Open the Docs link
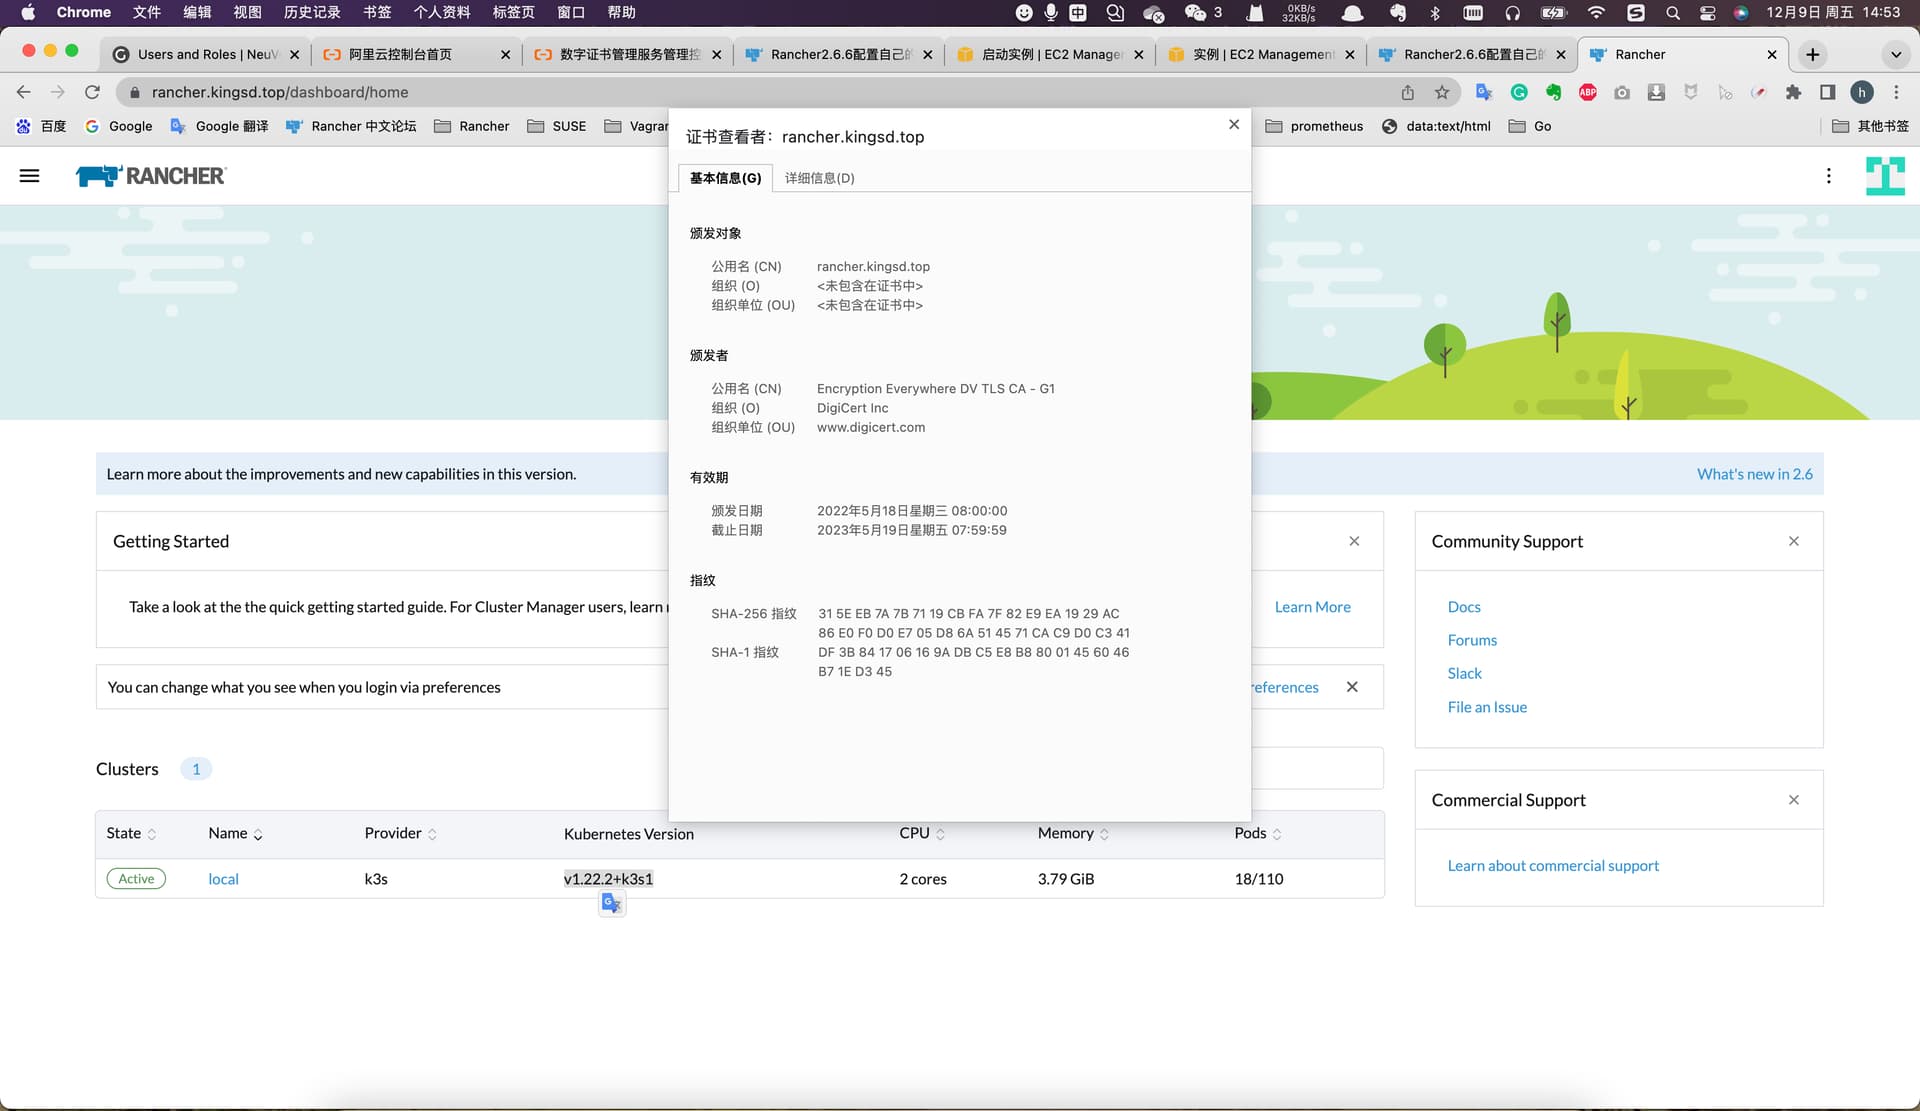 tap(1464, 607)
